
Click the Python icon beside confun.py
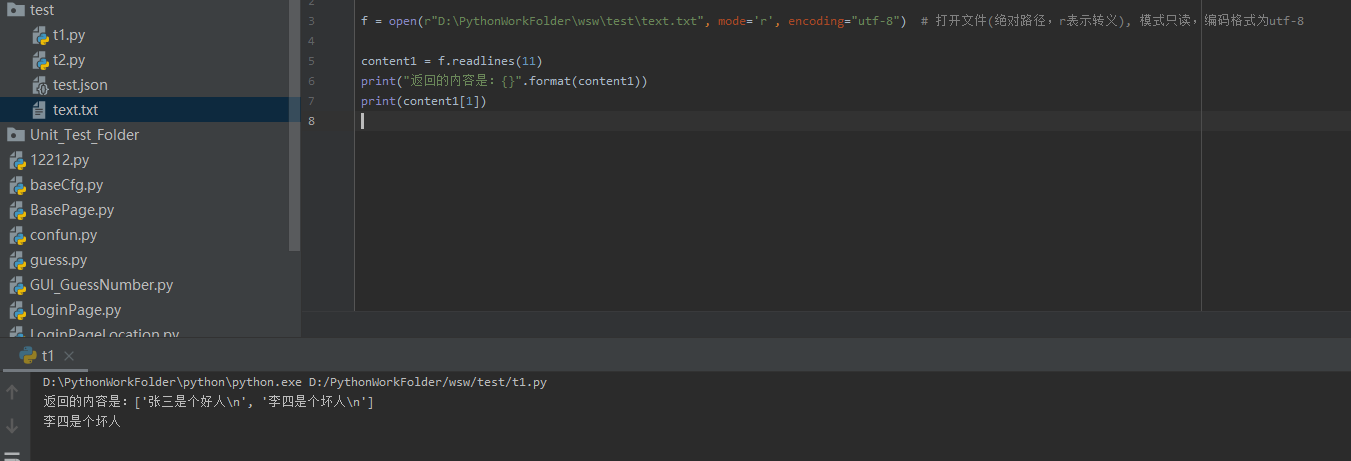(16, 235)
